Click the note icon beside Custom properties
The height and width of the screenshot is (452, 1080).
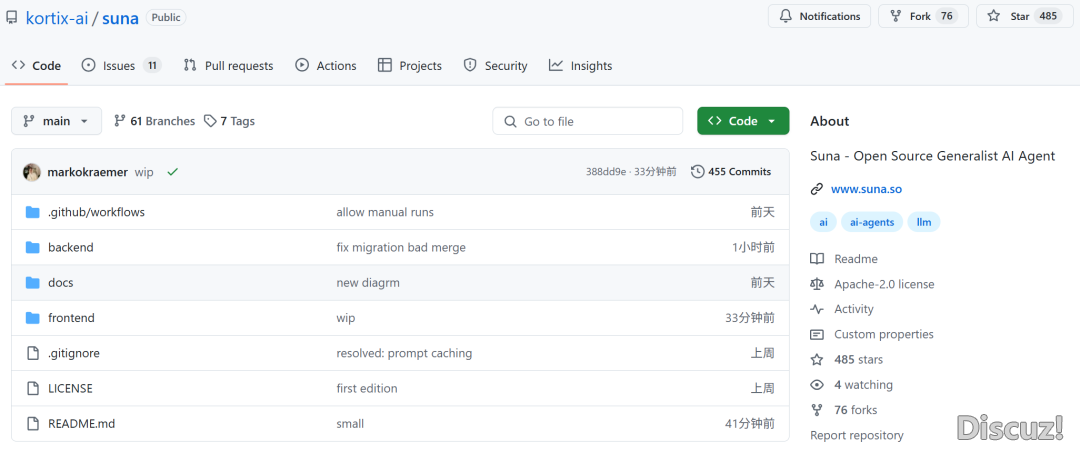817,334
